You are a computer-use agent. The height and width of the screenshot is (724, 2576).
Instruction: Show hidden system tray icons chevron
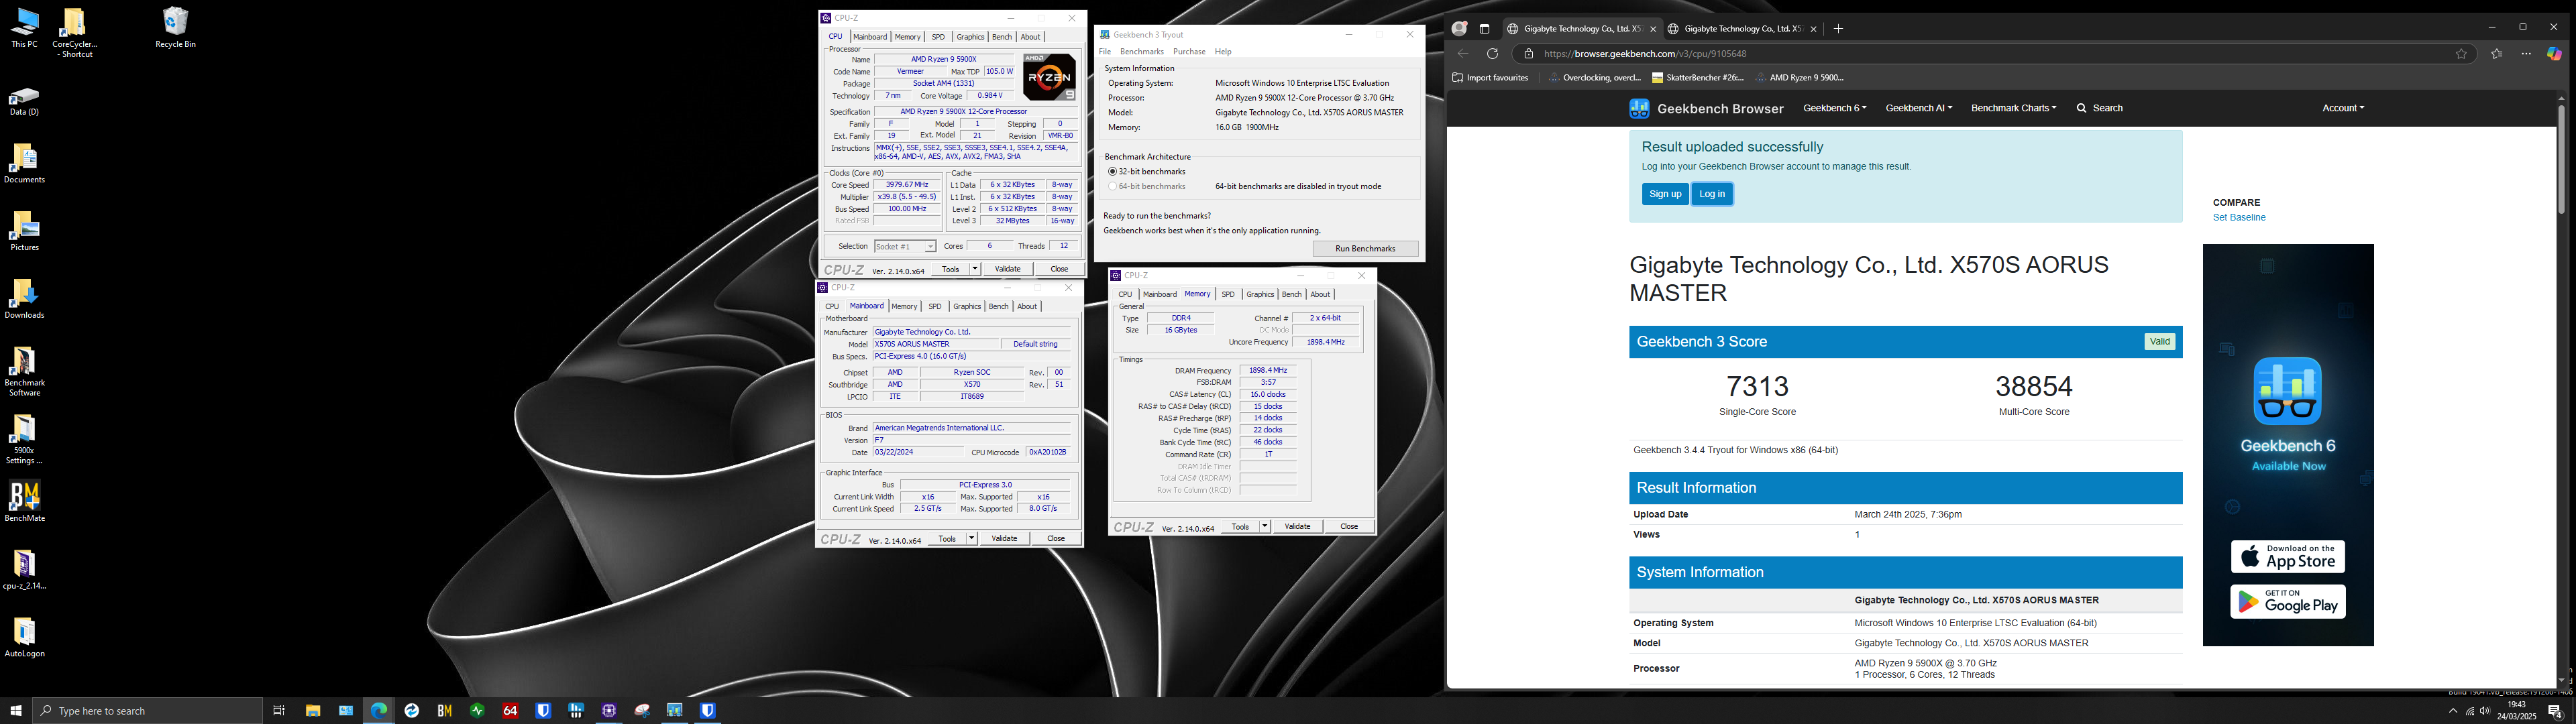pyautogui.click(x=2453, y=711)
